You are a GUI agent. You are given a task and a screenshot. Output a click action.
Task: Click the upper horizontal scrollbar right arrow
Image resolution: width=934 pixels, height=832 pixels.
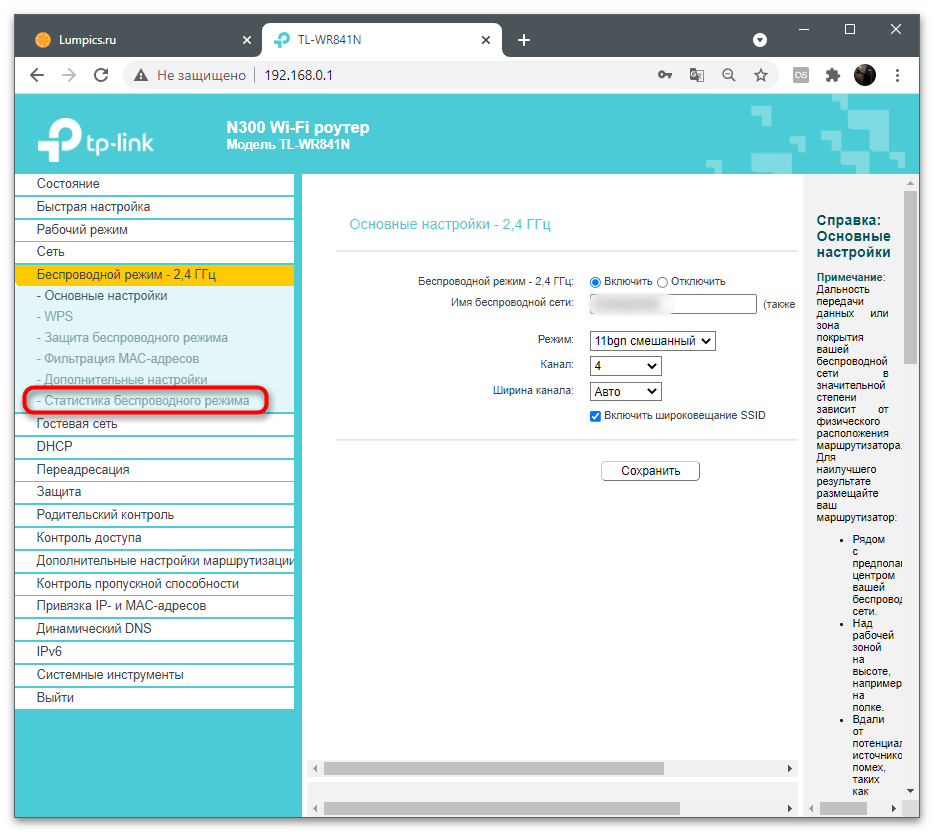click(x=789, y=769)
